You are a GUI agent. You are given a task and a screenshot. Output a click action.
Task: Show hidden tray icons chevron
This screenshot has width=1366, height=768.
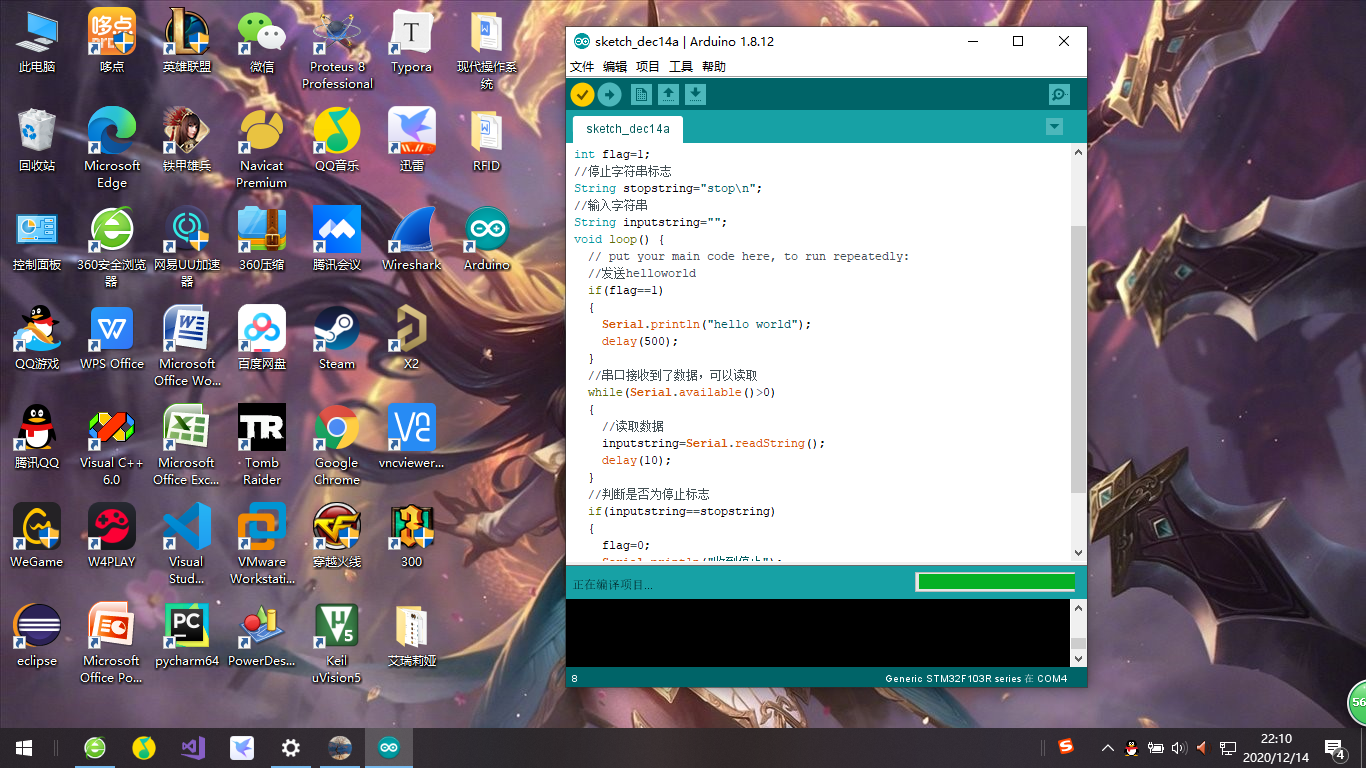(1108, 747)
